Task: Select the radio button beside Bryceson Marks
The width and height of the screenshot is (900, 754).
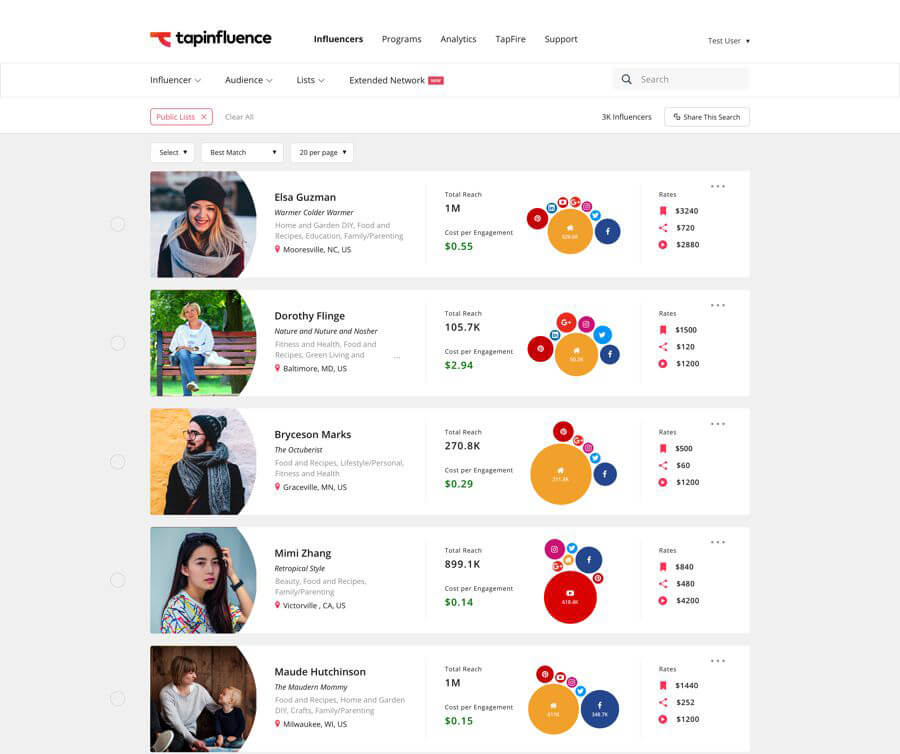Action: click(117, 461)
